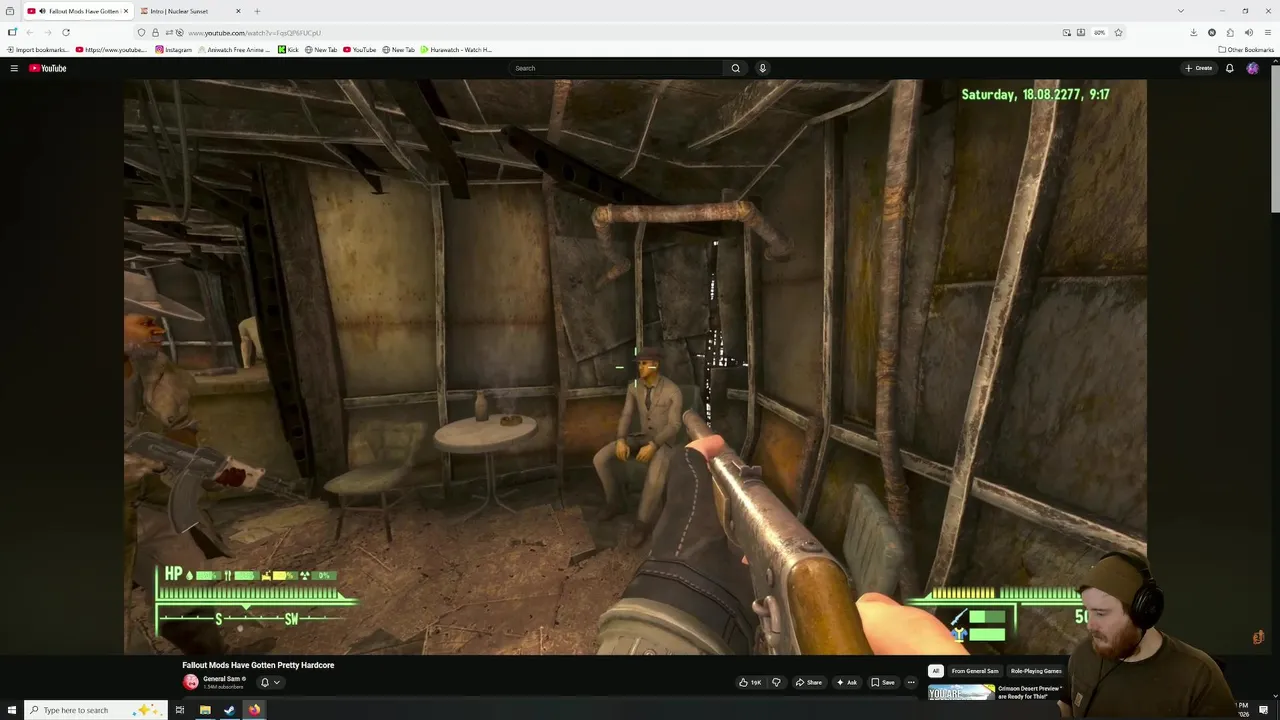Click the video player to pause
This screenshot has width=1280, height=720.
tap(635, 367)
